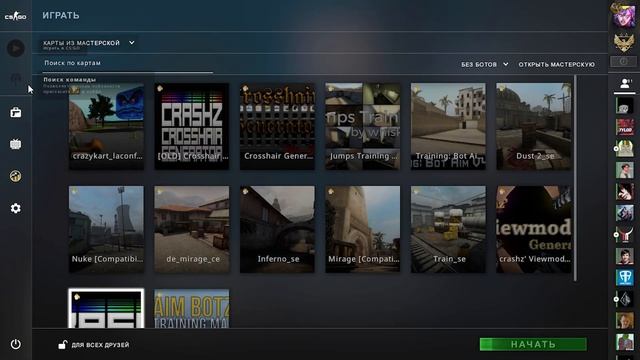Open the 'Без ботов' bots dropdown
Viewport: 640px width, 360px height.
pyautogui.click(x=484, y=64)
